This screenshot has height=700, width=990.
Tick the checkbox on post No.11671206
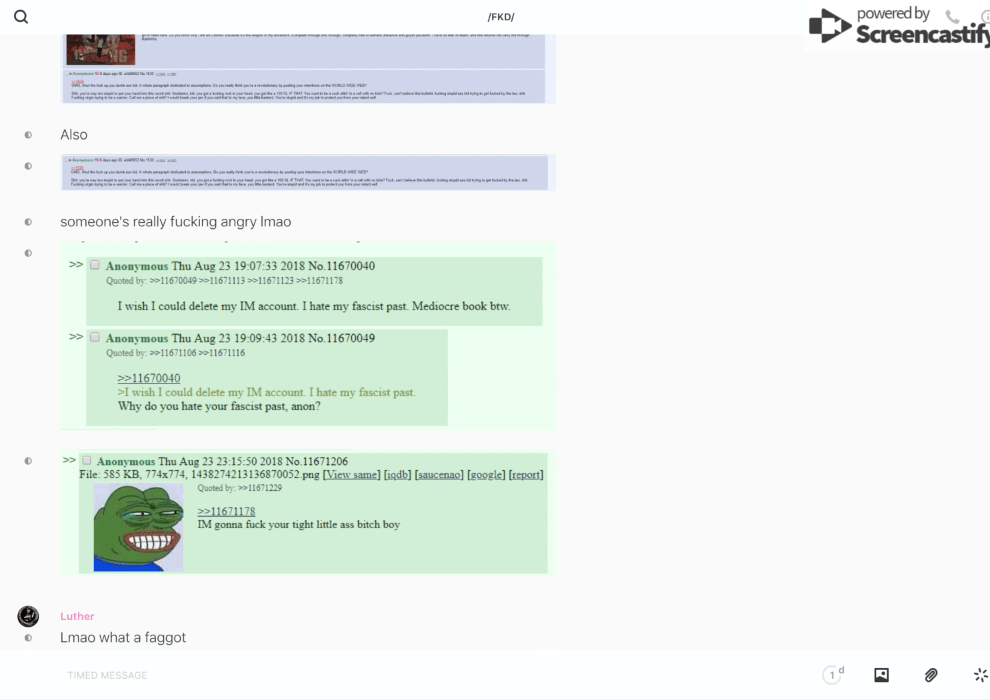click(86, 460)
